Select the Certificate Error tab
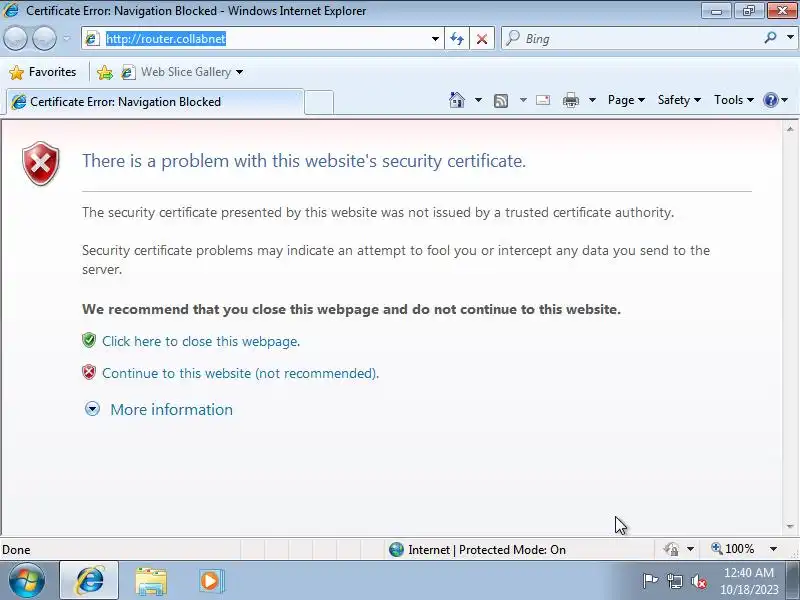The image size is (800, 600). pyautogui.click(x=153, y=102)
